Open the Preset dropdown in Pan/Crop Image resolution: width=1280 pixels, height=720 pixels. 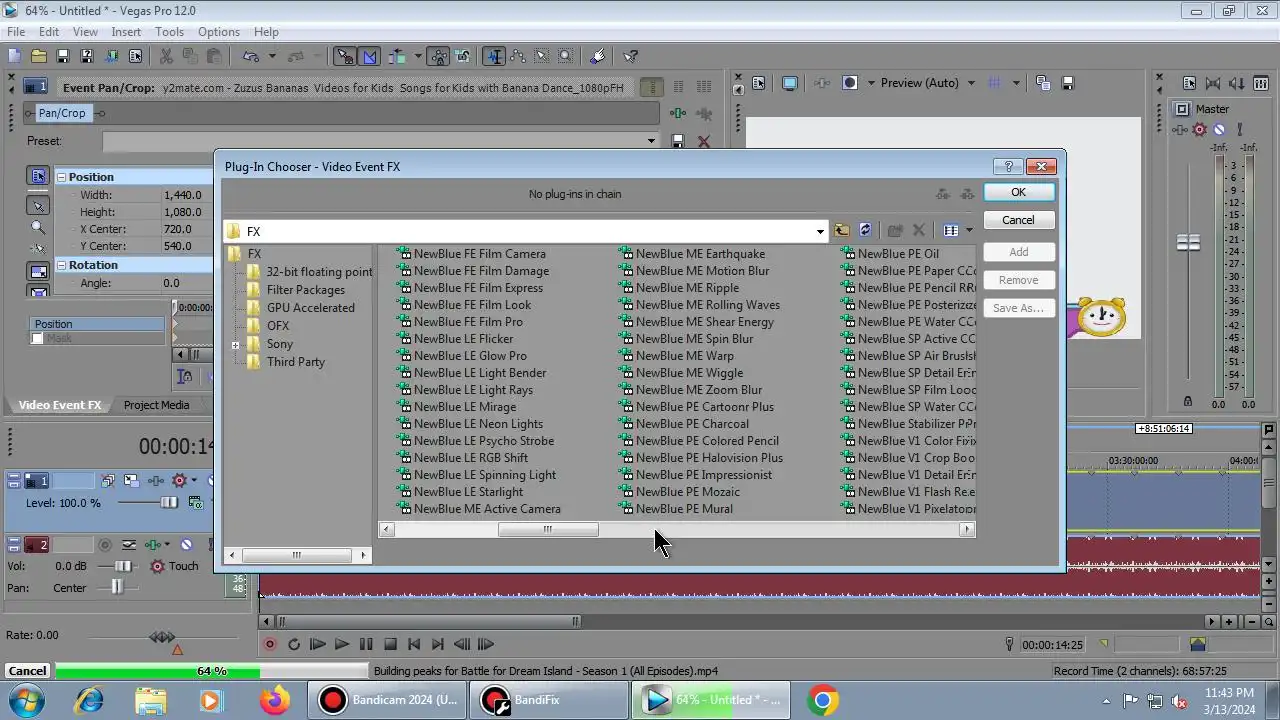652,141
